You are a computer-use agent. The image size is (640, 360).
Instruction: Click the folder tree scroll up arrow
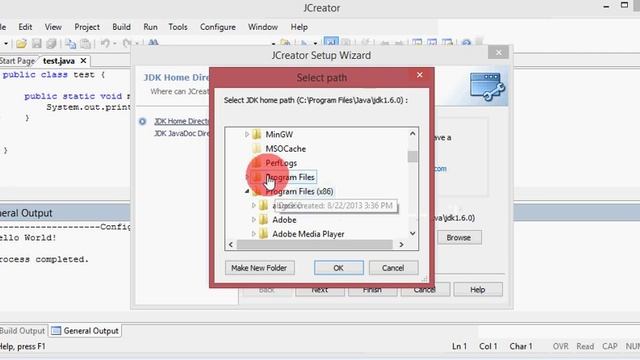pos(413,133)
